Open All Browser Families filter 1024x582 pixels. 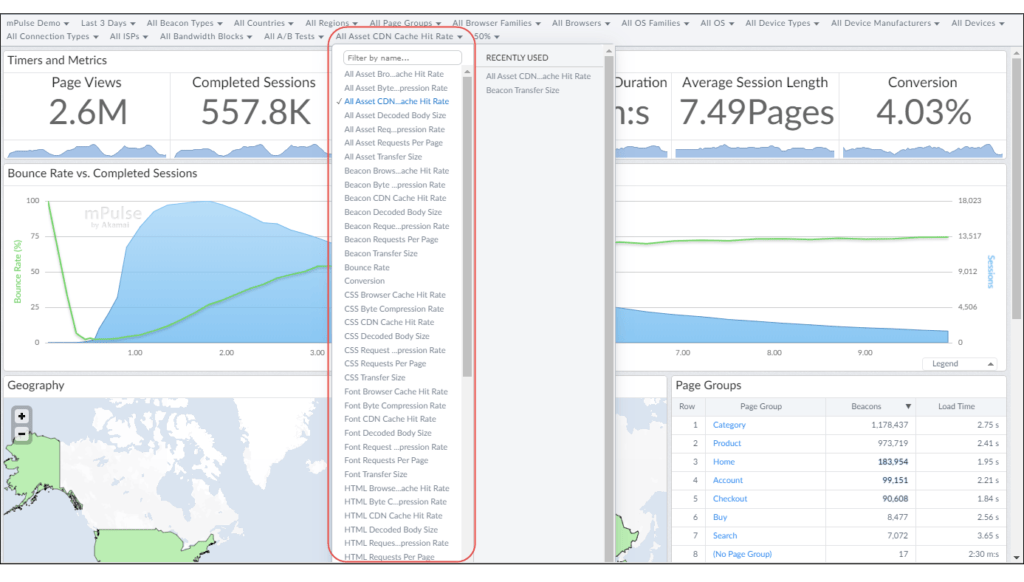tap(496, 23)
